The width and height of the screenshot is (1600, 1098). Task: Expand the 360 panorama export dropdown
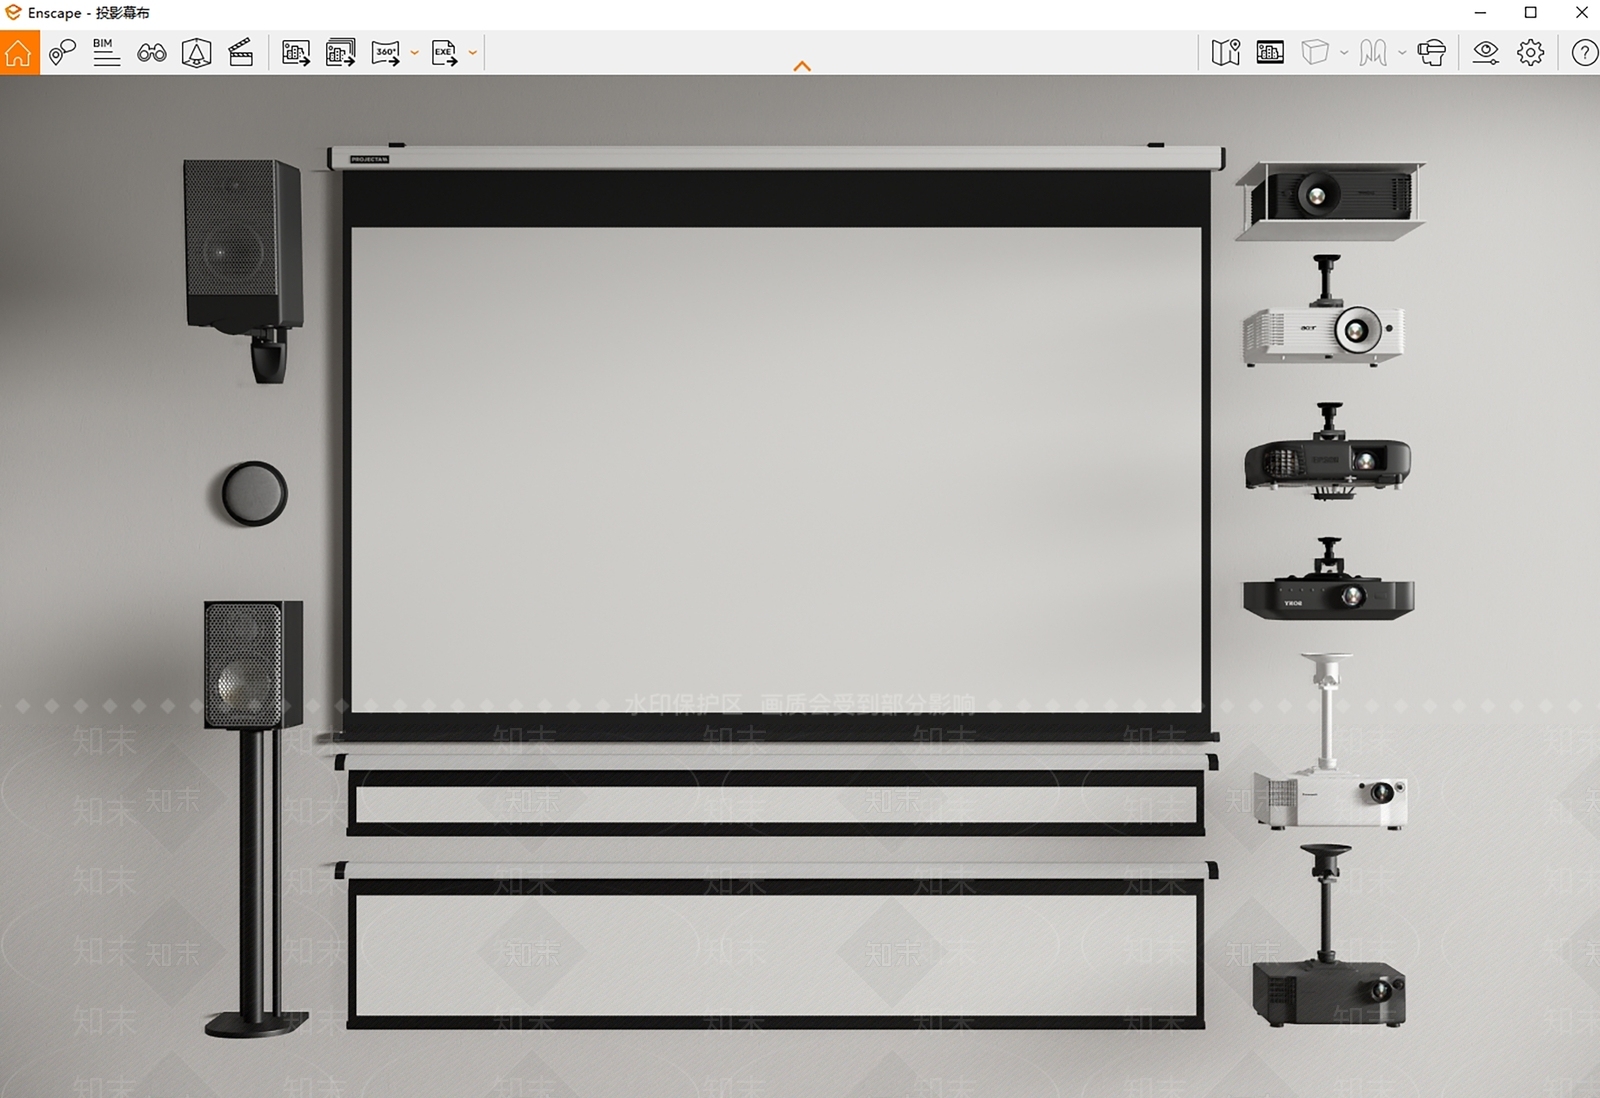(414, 53)
